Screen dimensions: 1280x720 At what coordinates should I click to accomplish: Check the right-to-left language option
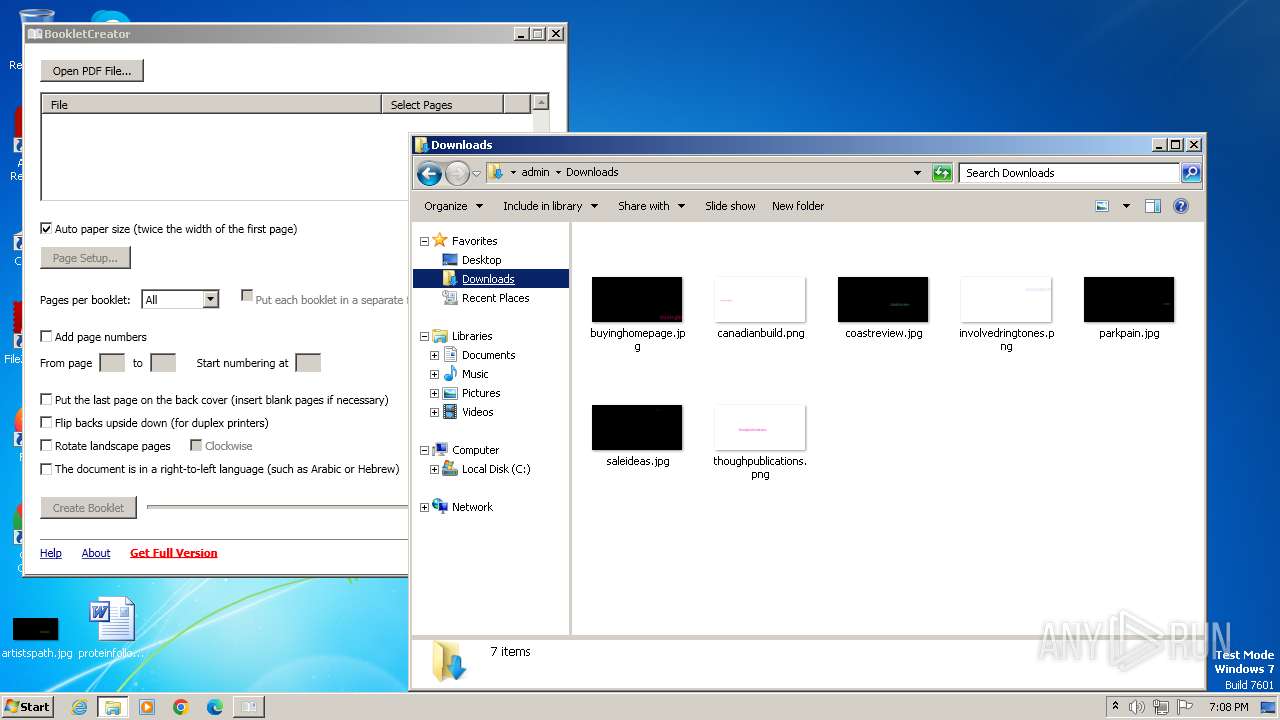click(46, 469)
